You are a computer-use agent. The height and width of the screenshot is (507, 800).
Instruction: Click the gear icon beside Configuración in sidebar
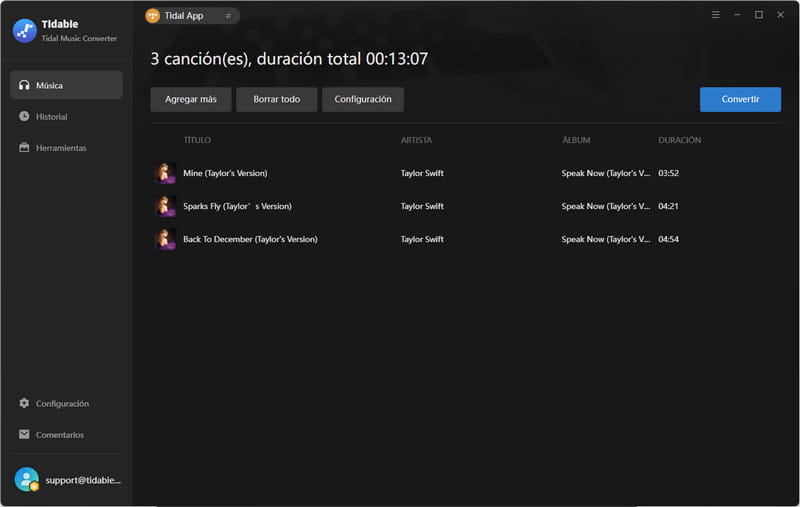(24, 403)
